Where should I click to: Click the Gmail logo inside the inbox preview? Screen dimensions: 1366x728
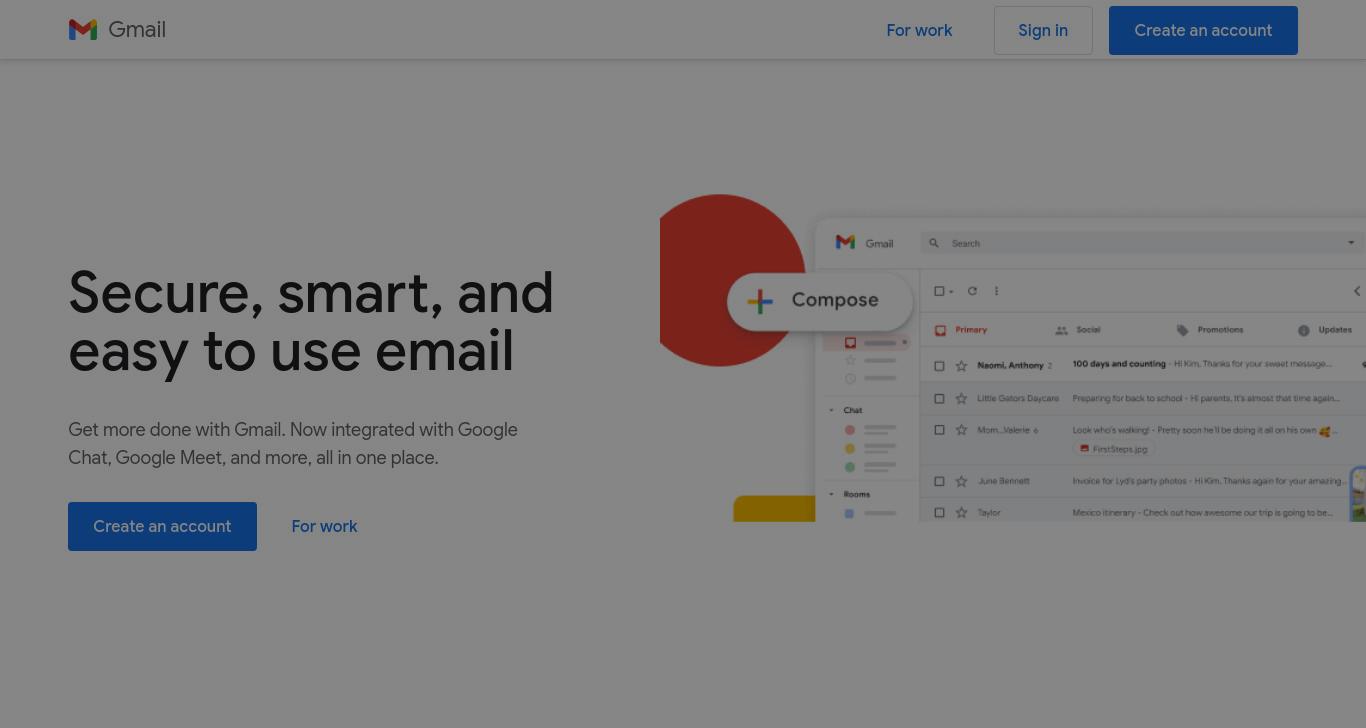[865, 243]
